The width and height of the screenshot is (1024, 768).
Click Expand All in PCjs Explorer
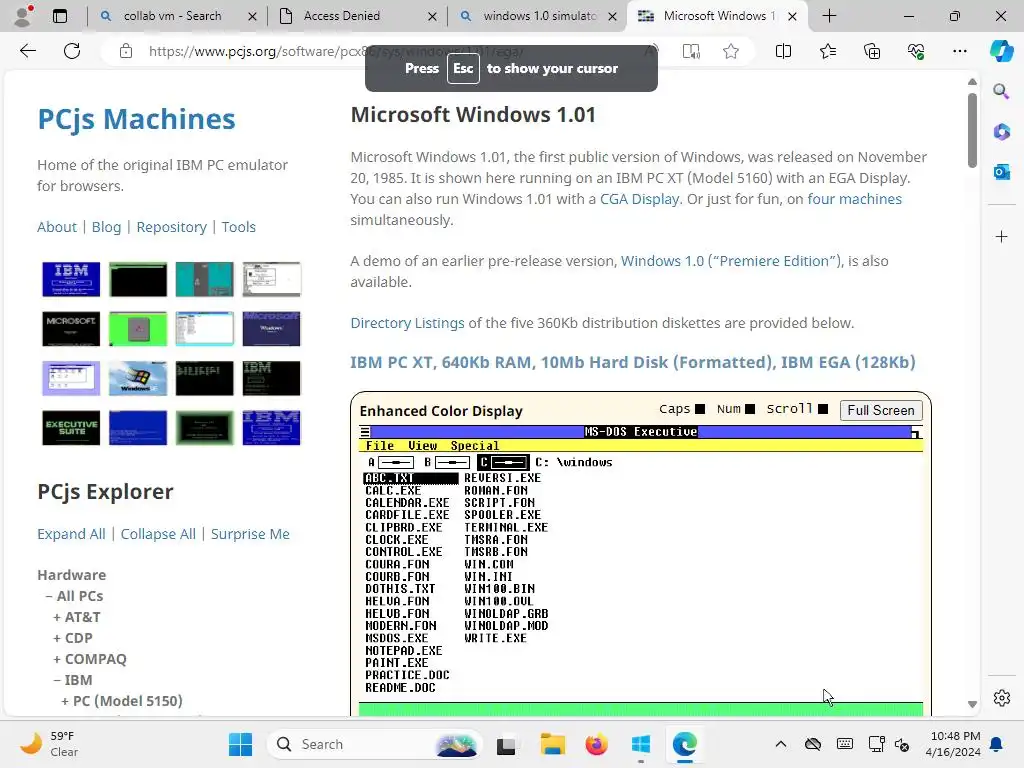pos(71,534)
